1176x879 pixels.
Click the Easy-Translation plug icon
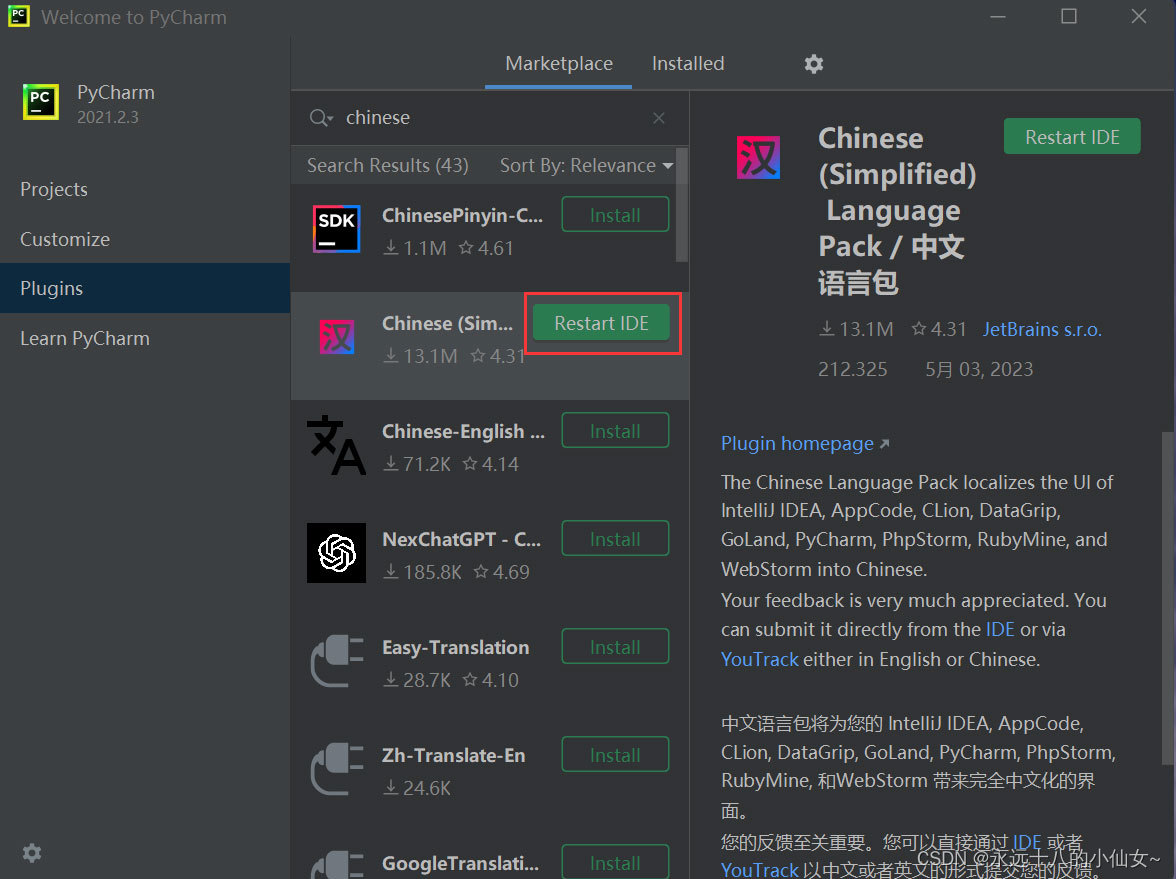(x=336, y=661)
